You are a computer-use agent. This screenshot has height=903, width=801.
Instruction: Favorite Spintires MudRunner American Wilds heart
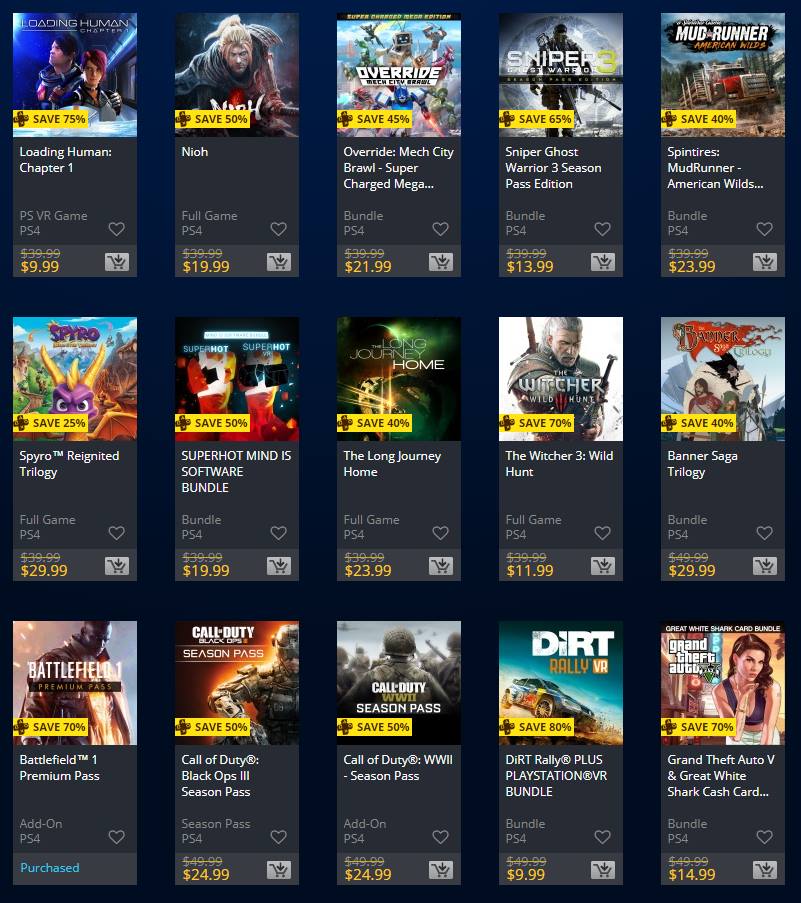(x=765, y=229)
